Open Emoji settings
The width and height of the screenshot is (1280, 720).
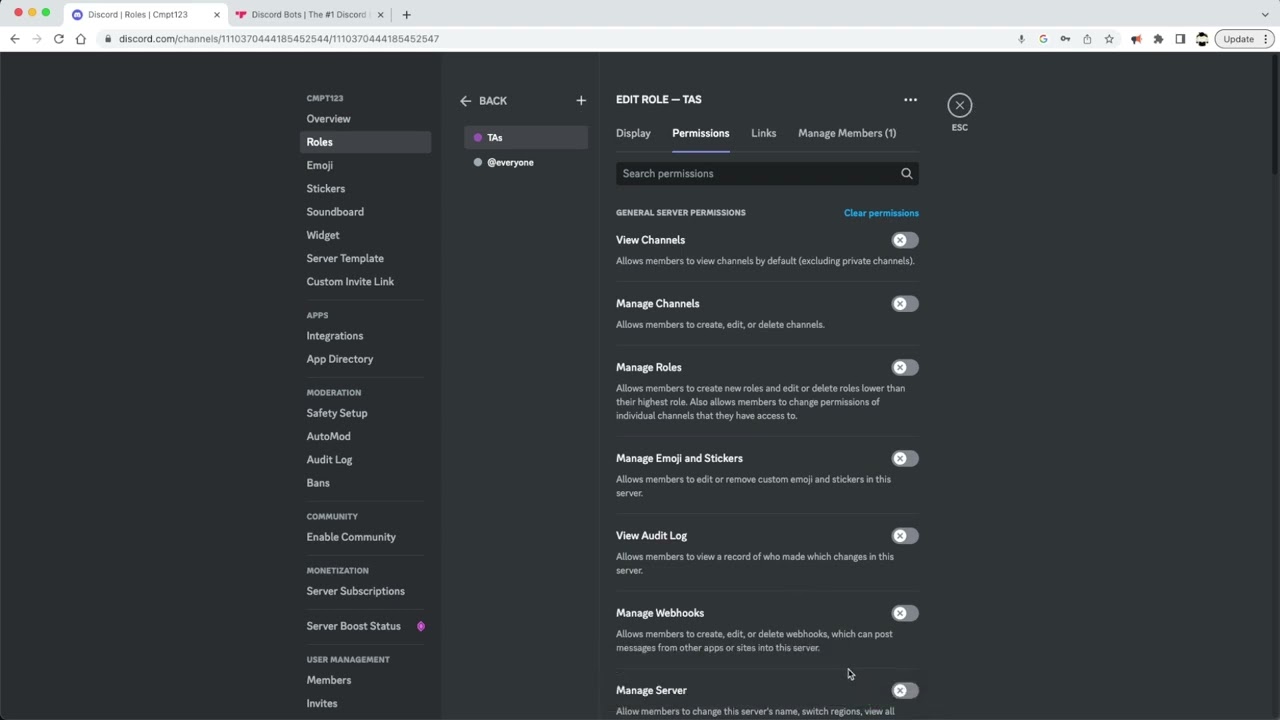click(x=365, y=165)
